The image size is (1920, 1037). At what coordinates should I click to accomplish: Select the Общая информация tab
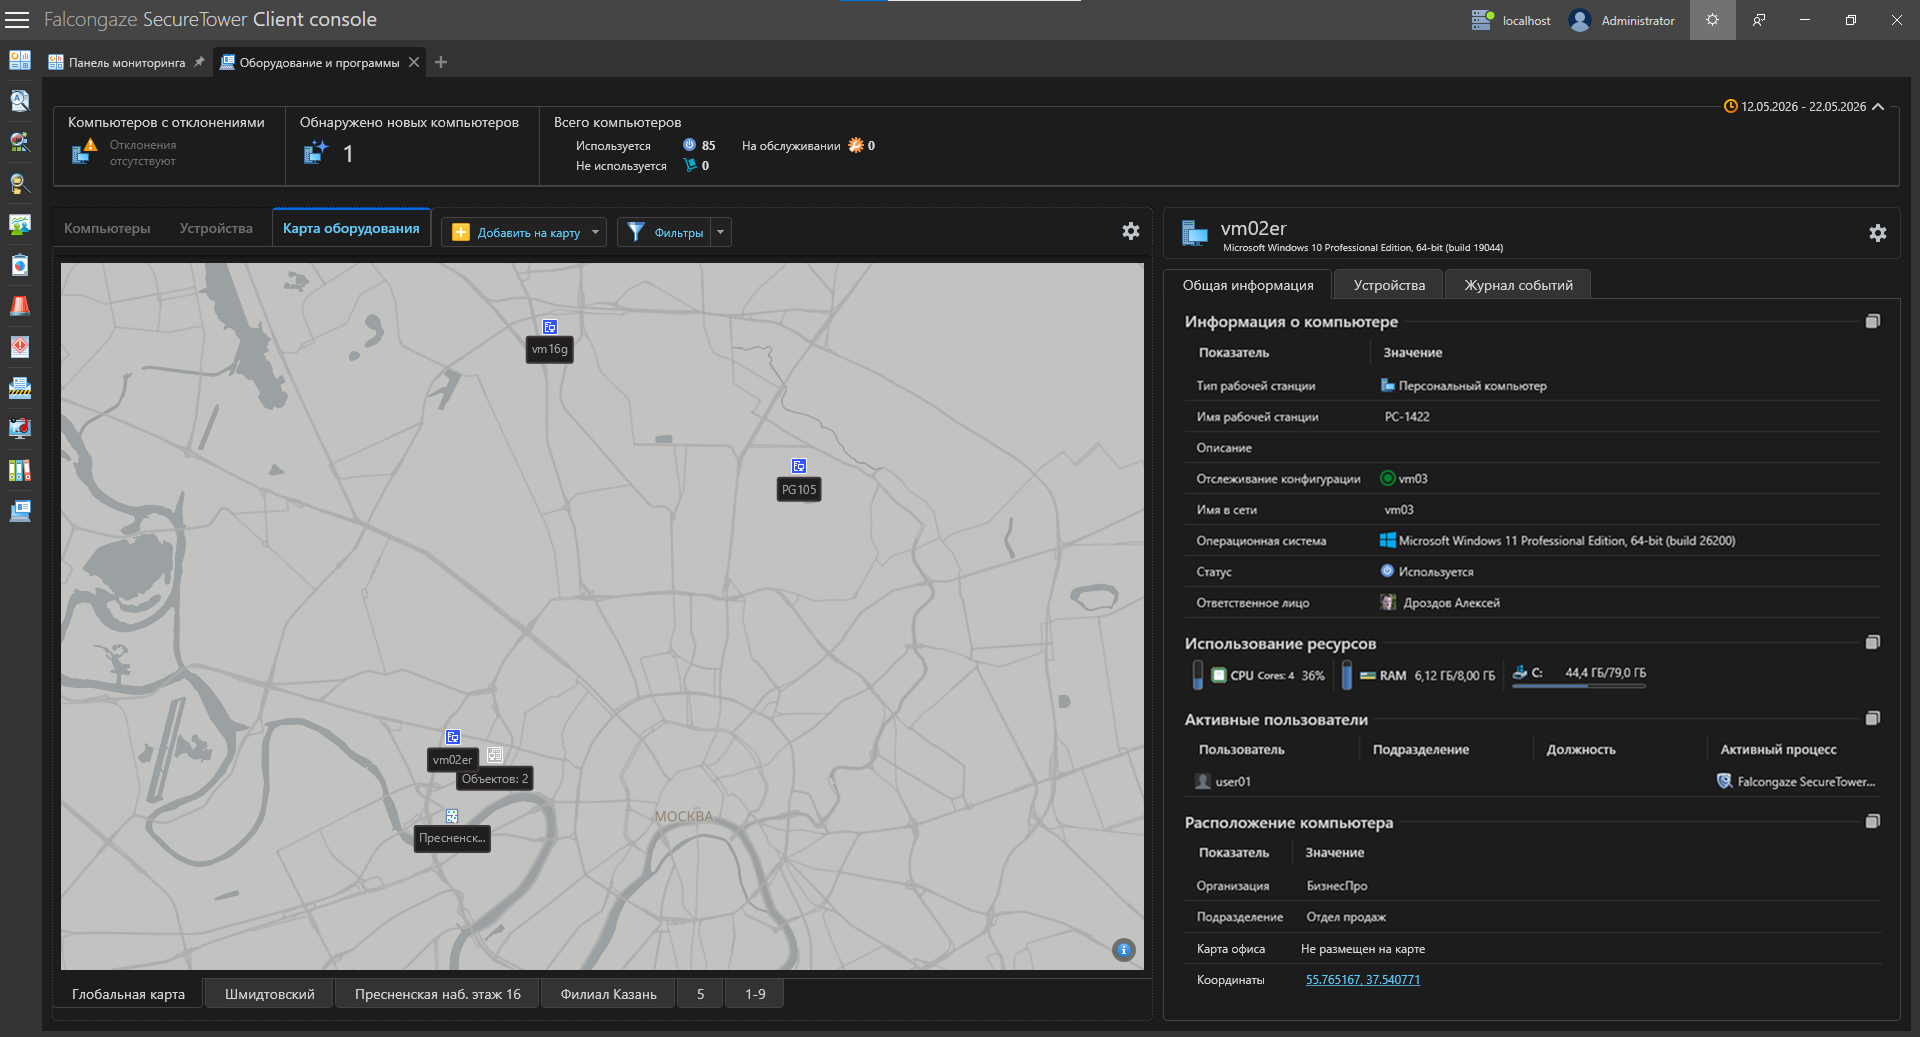(x=1248, y=285)
